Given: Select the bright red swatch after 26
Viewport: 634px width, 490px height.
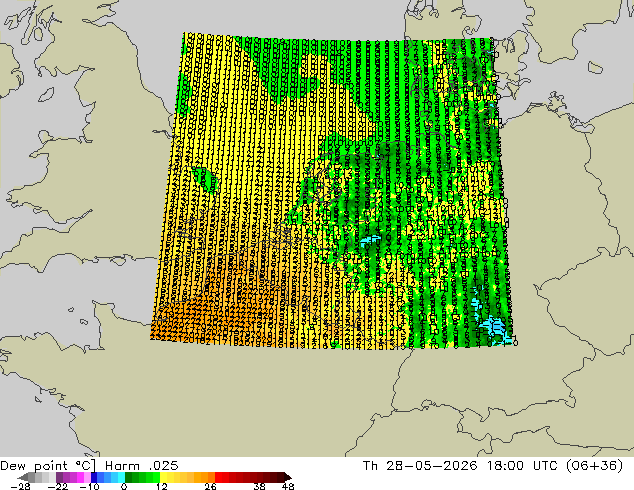Looking at the screenshot, I should point(218,477).
